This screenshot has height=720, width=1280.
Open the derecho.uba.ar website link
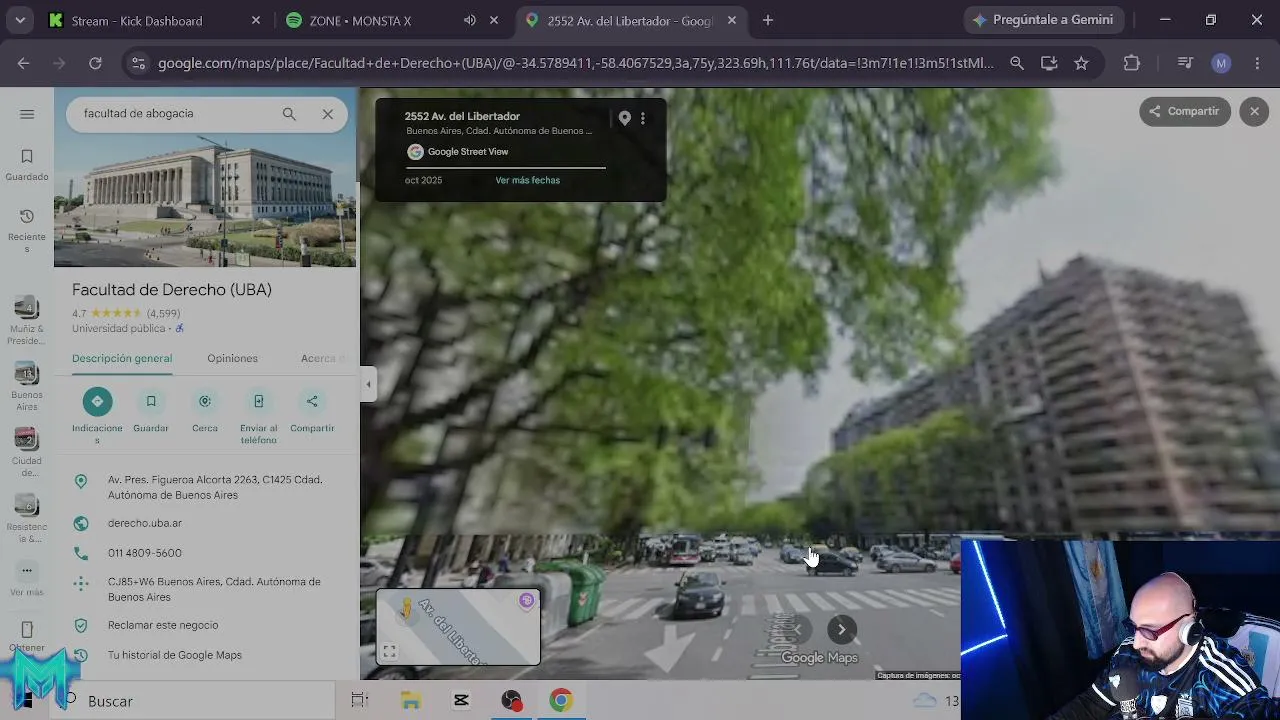145,523
